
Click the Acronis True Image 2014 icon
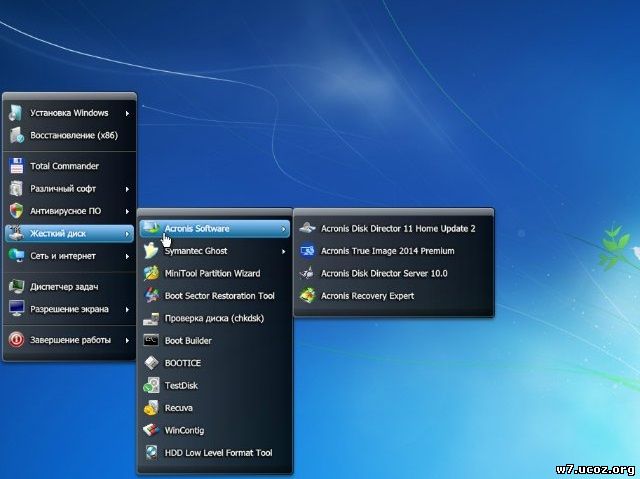click(307, 251)
